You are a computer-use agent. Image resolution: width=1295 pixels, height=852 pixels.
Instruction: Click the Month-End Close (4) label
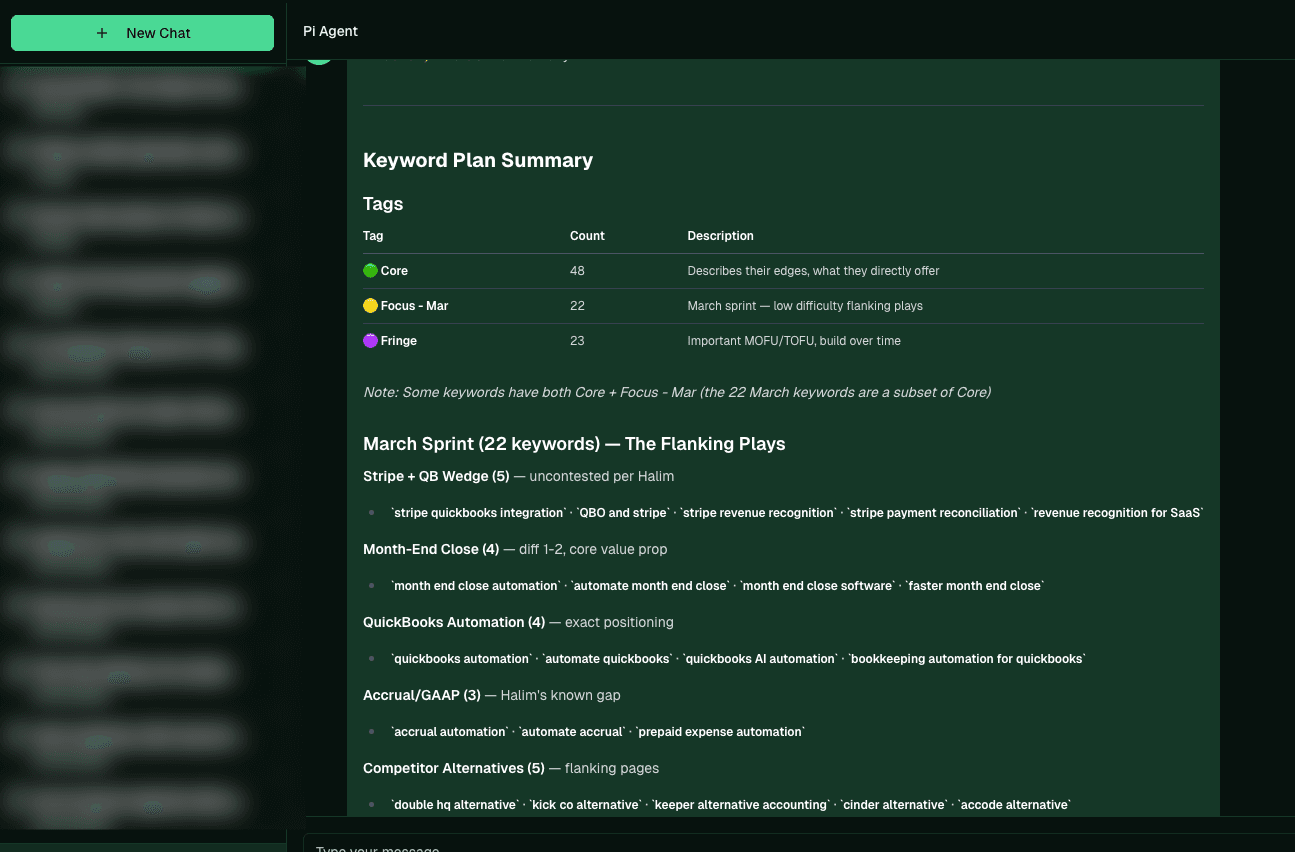(431, 549)
